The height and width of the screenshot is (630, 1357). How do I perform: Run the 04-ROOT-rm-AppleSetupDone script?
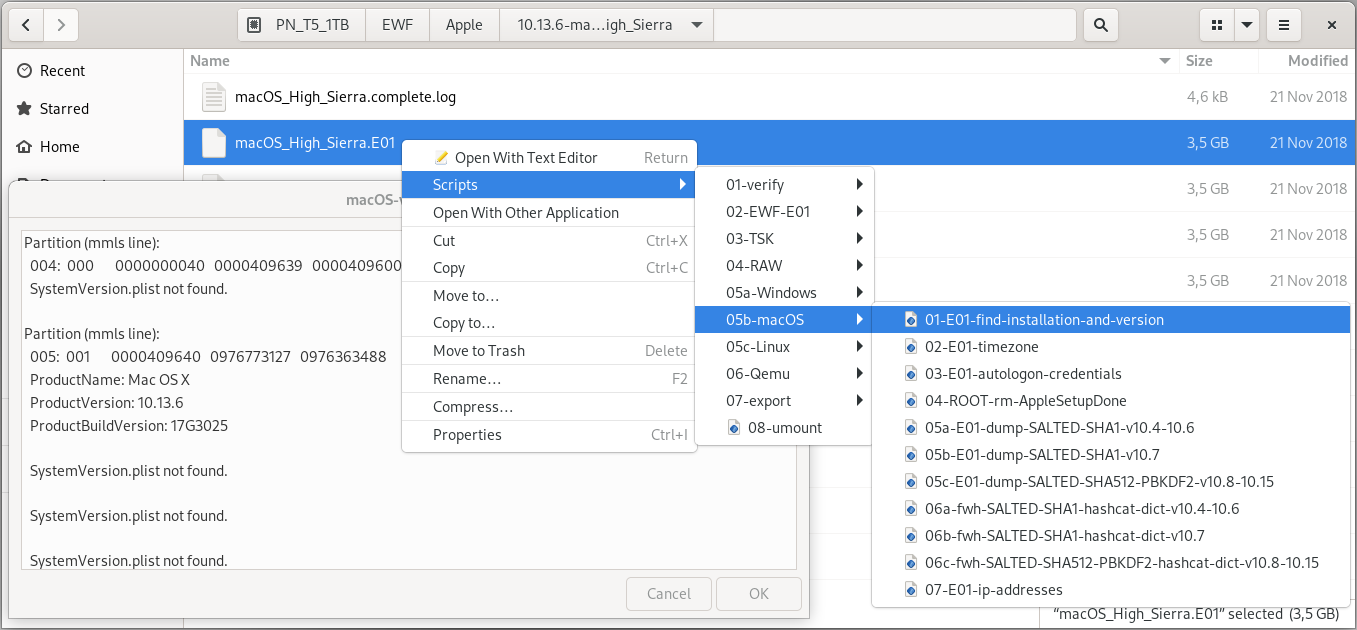pyautogui.click(x=1111, y=401)
